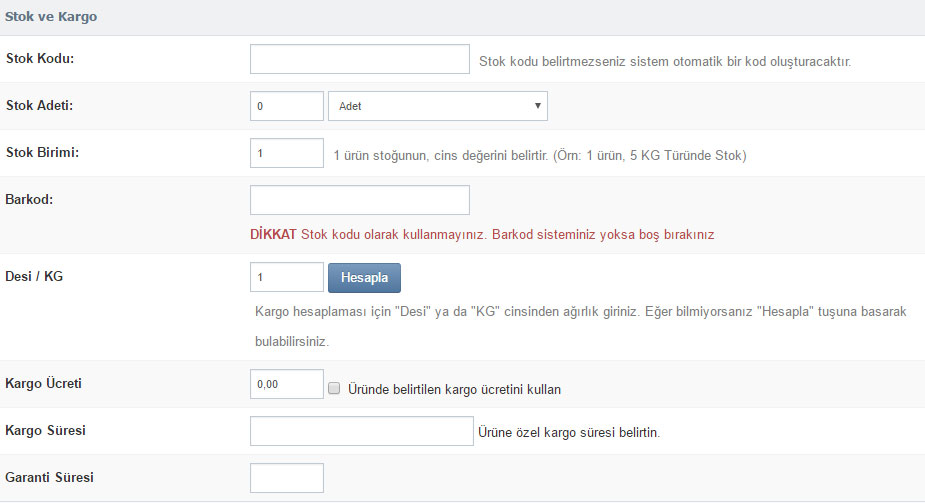Select the Stok Birimi value field
Viewport: 925px width, 503px height.
[287, 153]
